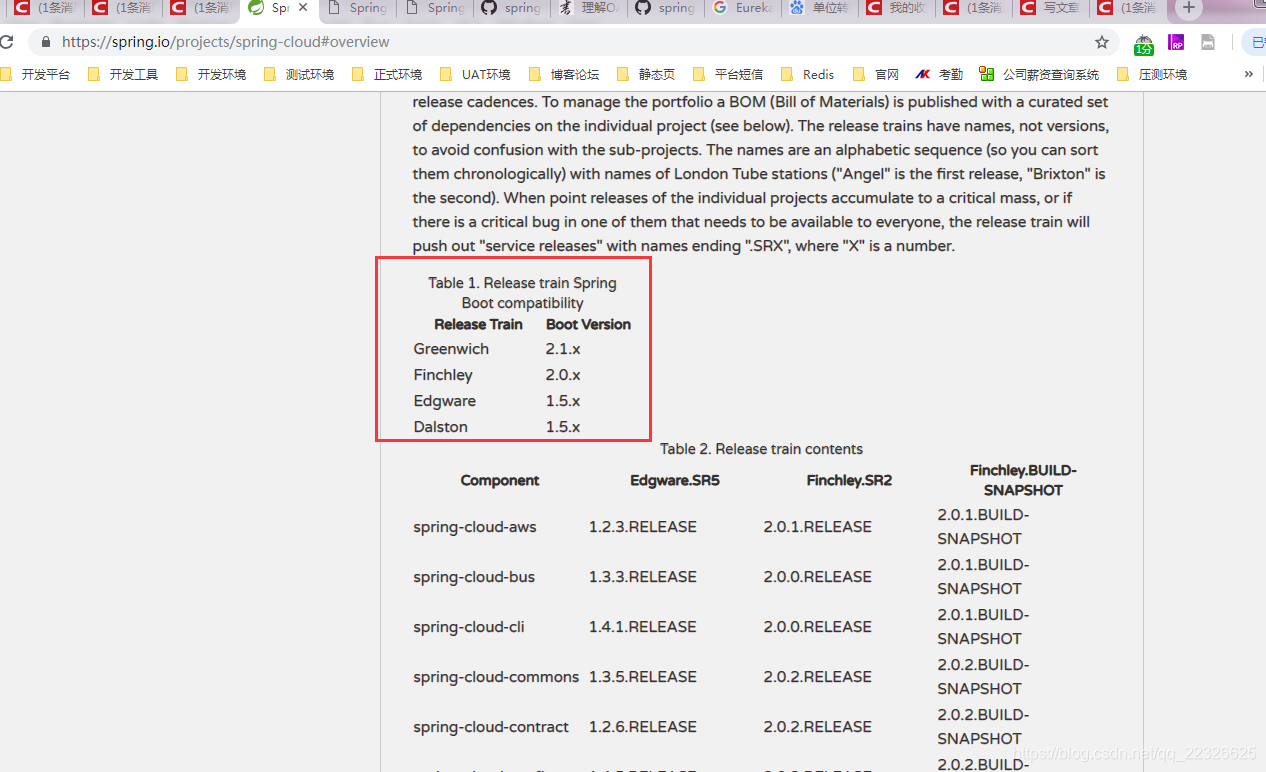Open the Redis bookmark folder
This screenshot has width=1266, height=772.
point(808,74)
